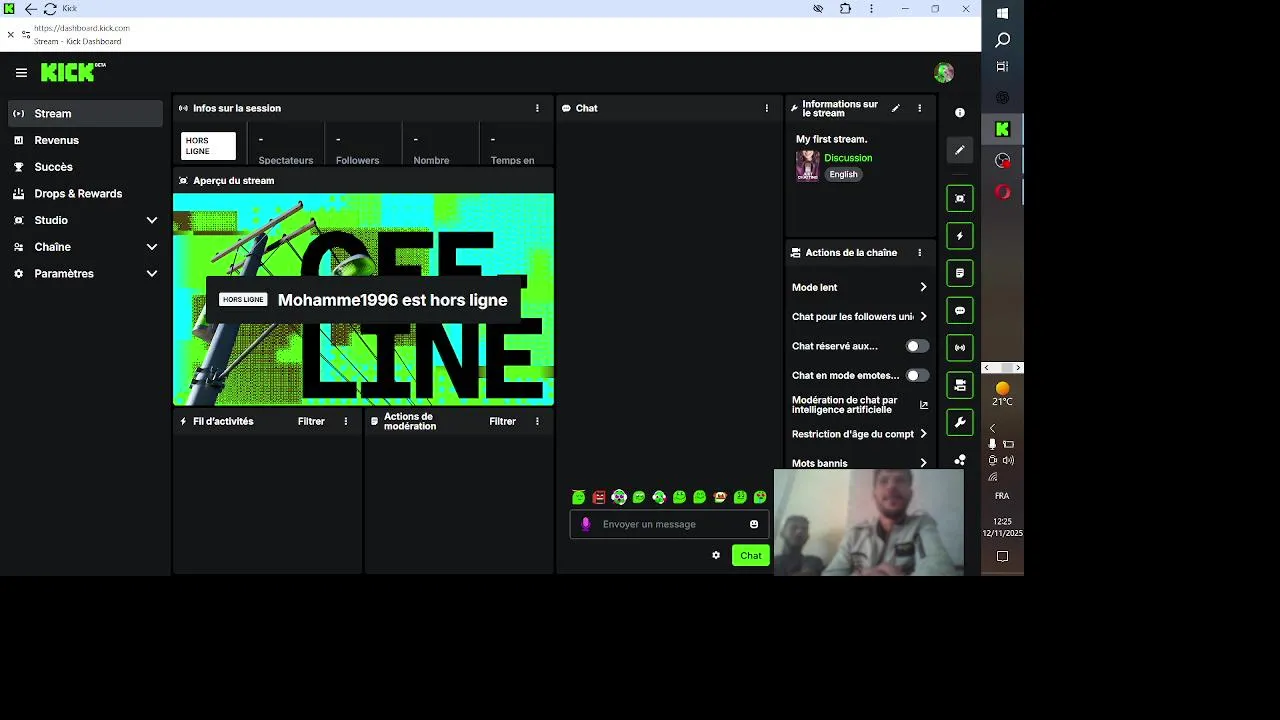The width and height of the screenshot is (1280, 720).
Task: Insert the dog face emote
Action: [720, 497]
